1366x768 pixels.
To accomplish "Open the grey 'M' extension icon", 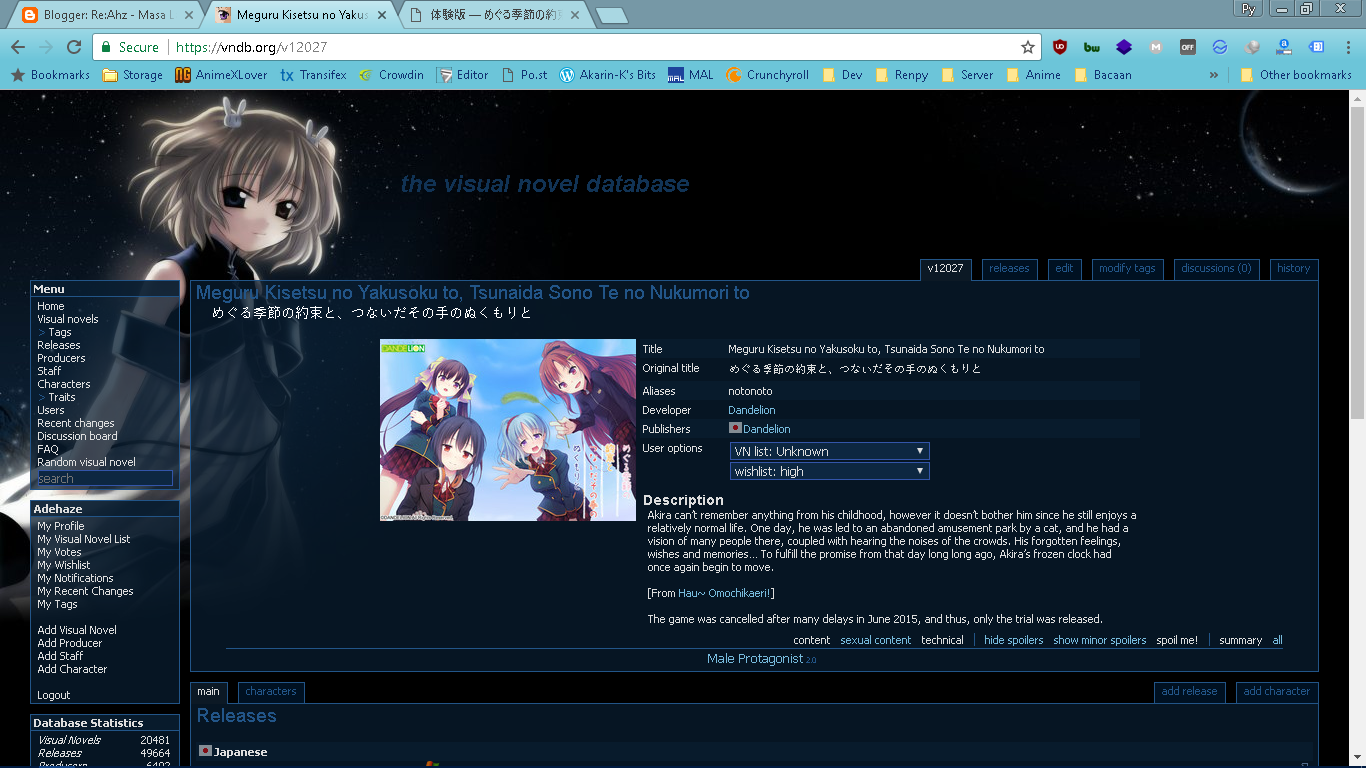I will 1156,47.
